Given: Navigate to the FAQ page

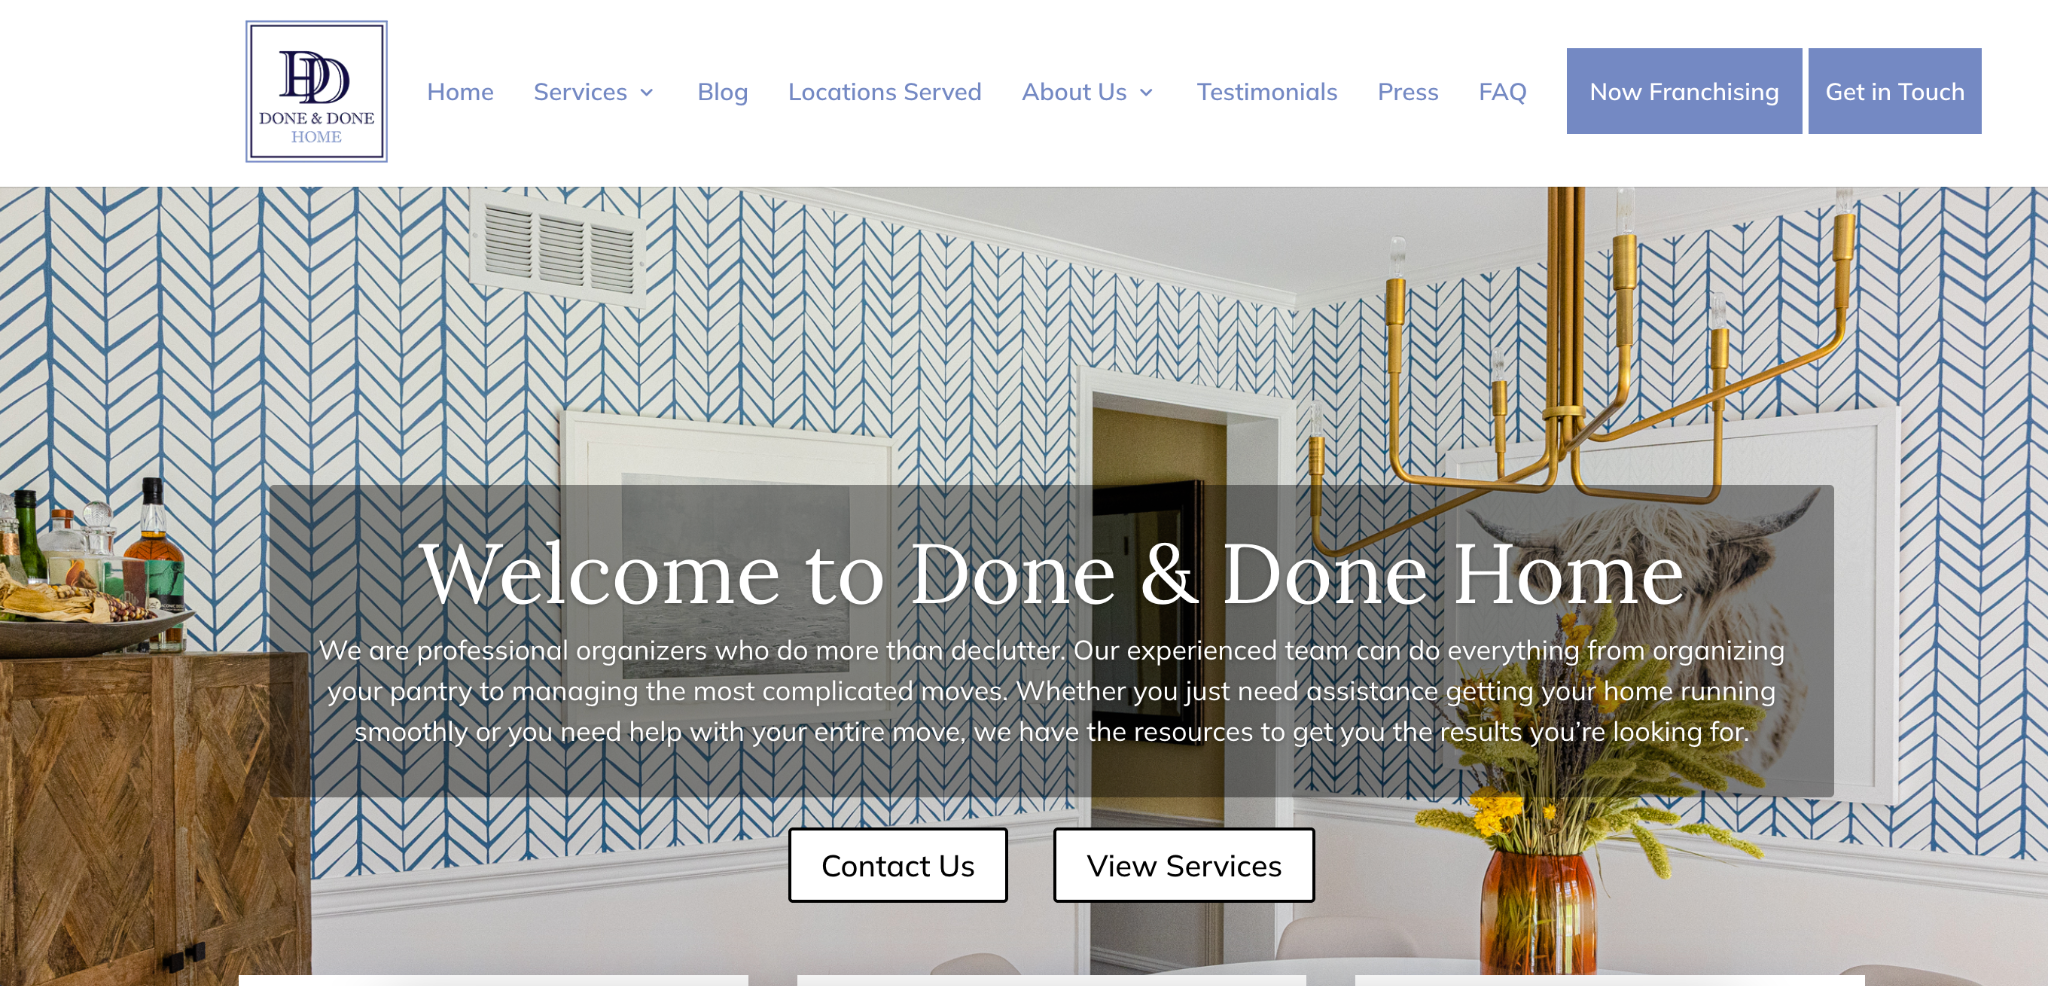Looking at the screenshot, I should (1502, 92).
